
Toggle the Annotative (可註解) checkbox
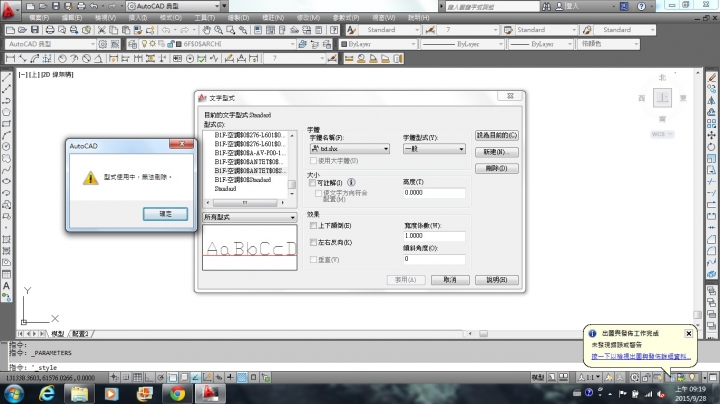click(313, 183)
